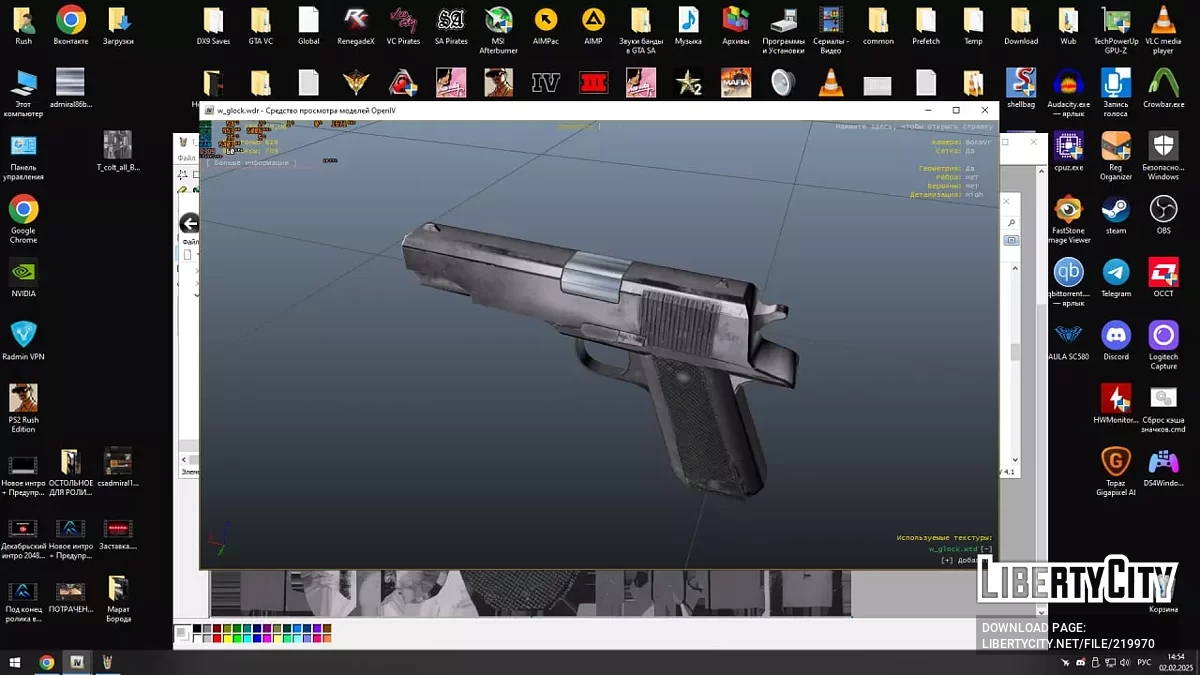
Task: Click [+] to add a texture
Action: (x=946, y=560)
